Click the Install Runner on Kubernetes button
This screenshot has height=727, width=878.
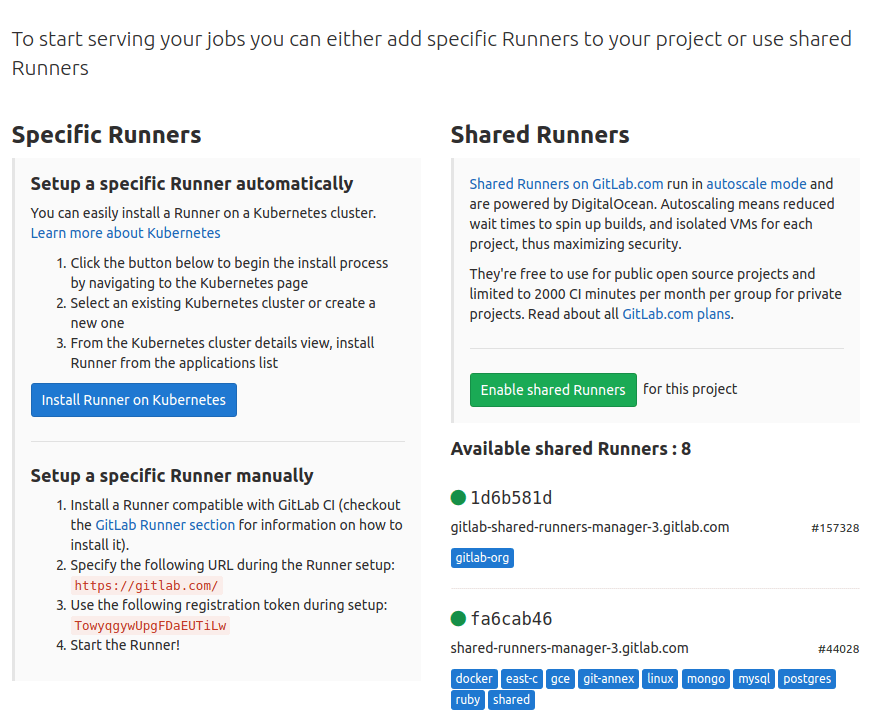(x=134, y=400)
